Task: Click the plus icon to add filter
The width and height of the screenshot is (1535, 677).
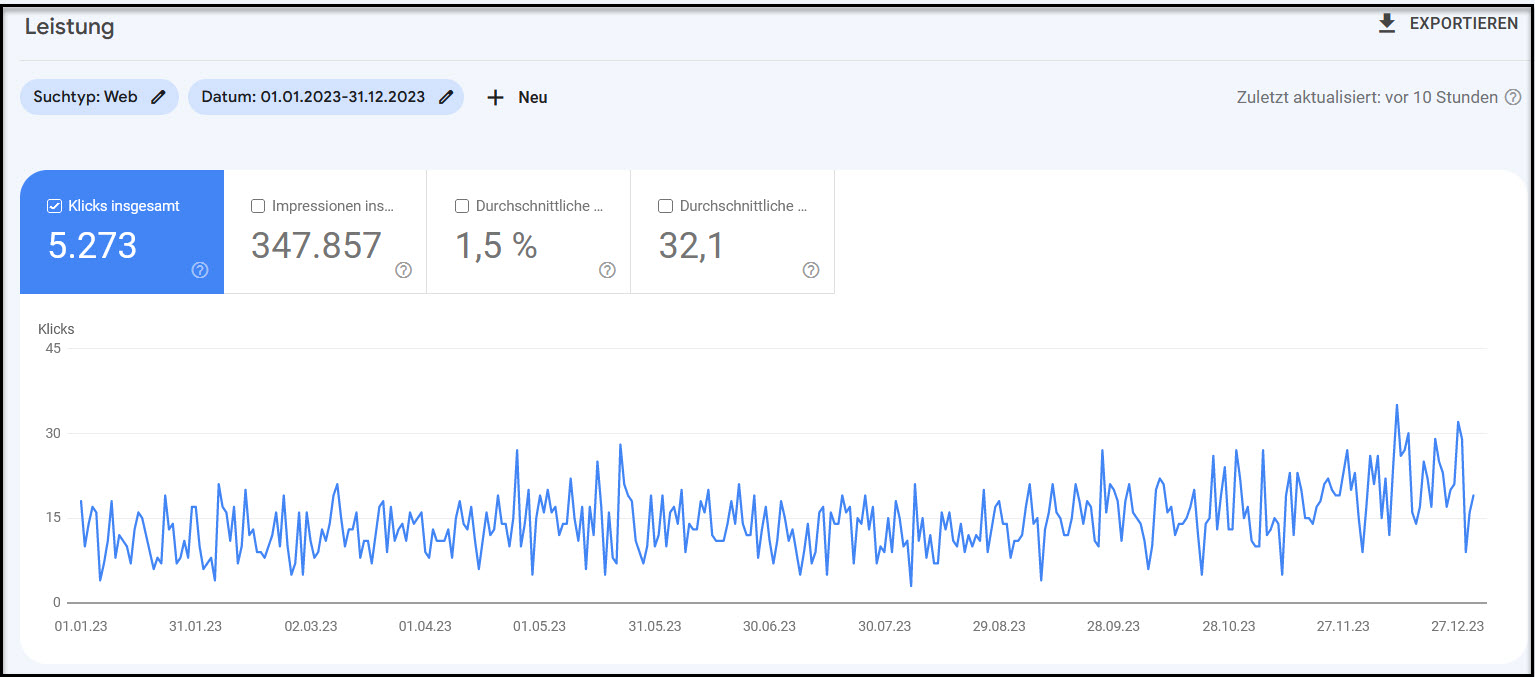Action: 495,98
